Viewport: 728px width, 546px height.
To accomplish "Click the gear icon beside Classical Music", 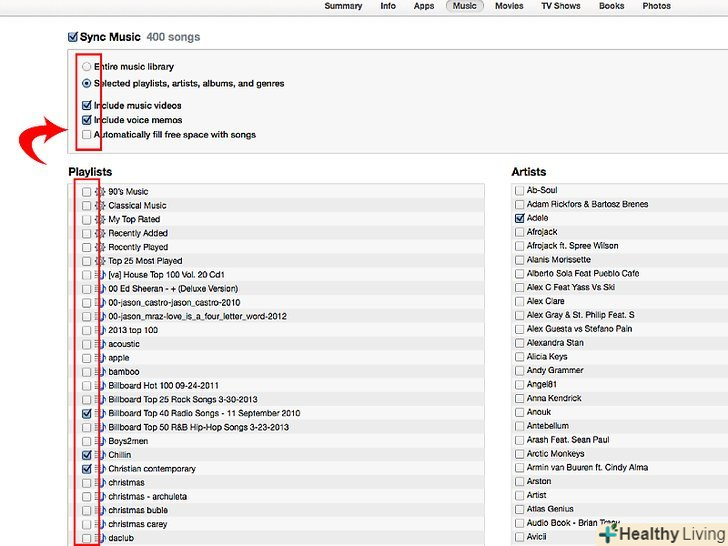I will 100,206.
